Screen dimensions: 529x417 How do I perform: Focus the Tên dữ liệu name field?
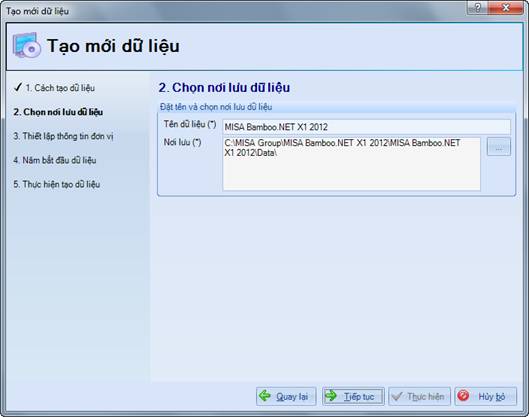tap(366, 127)
